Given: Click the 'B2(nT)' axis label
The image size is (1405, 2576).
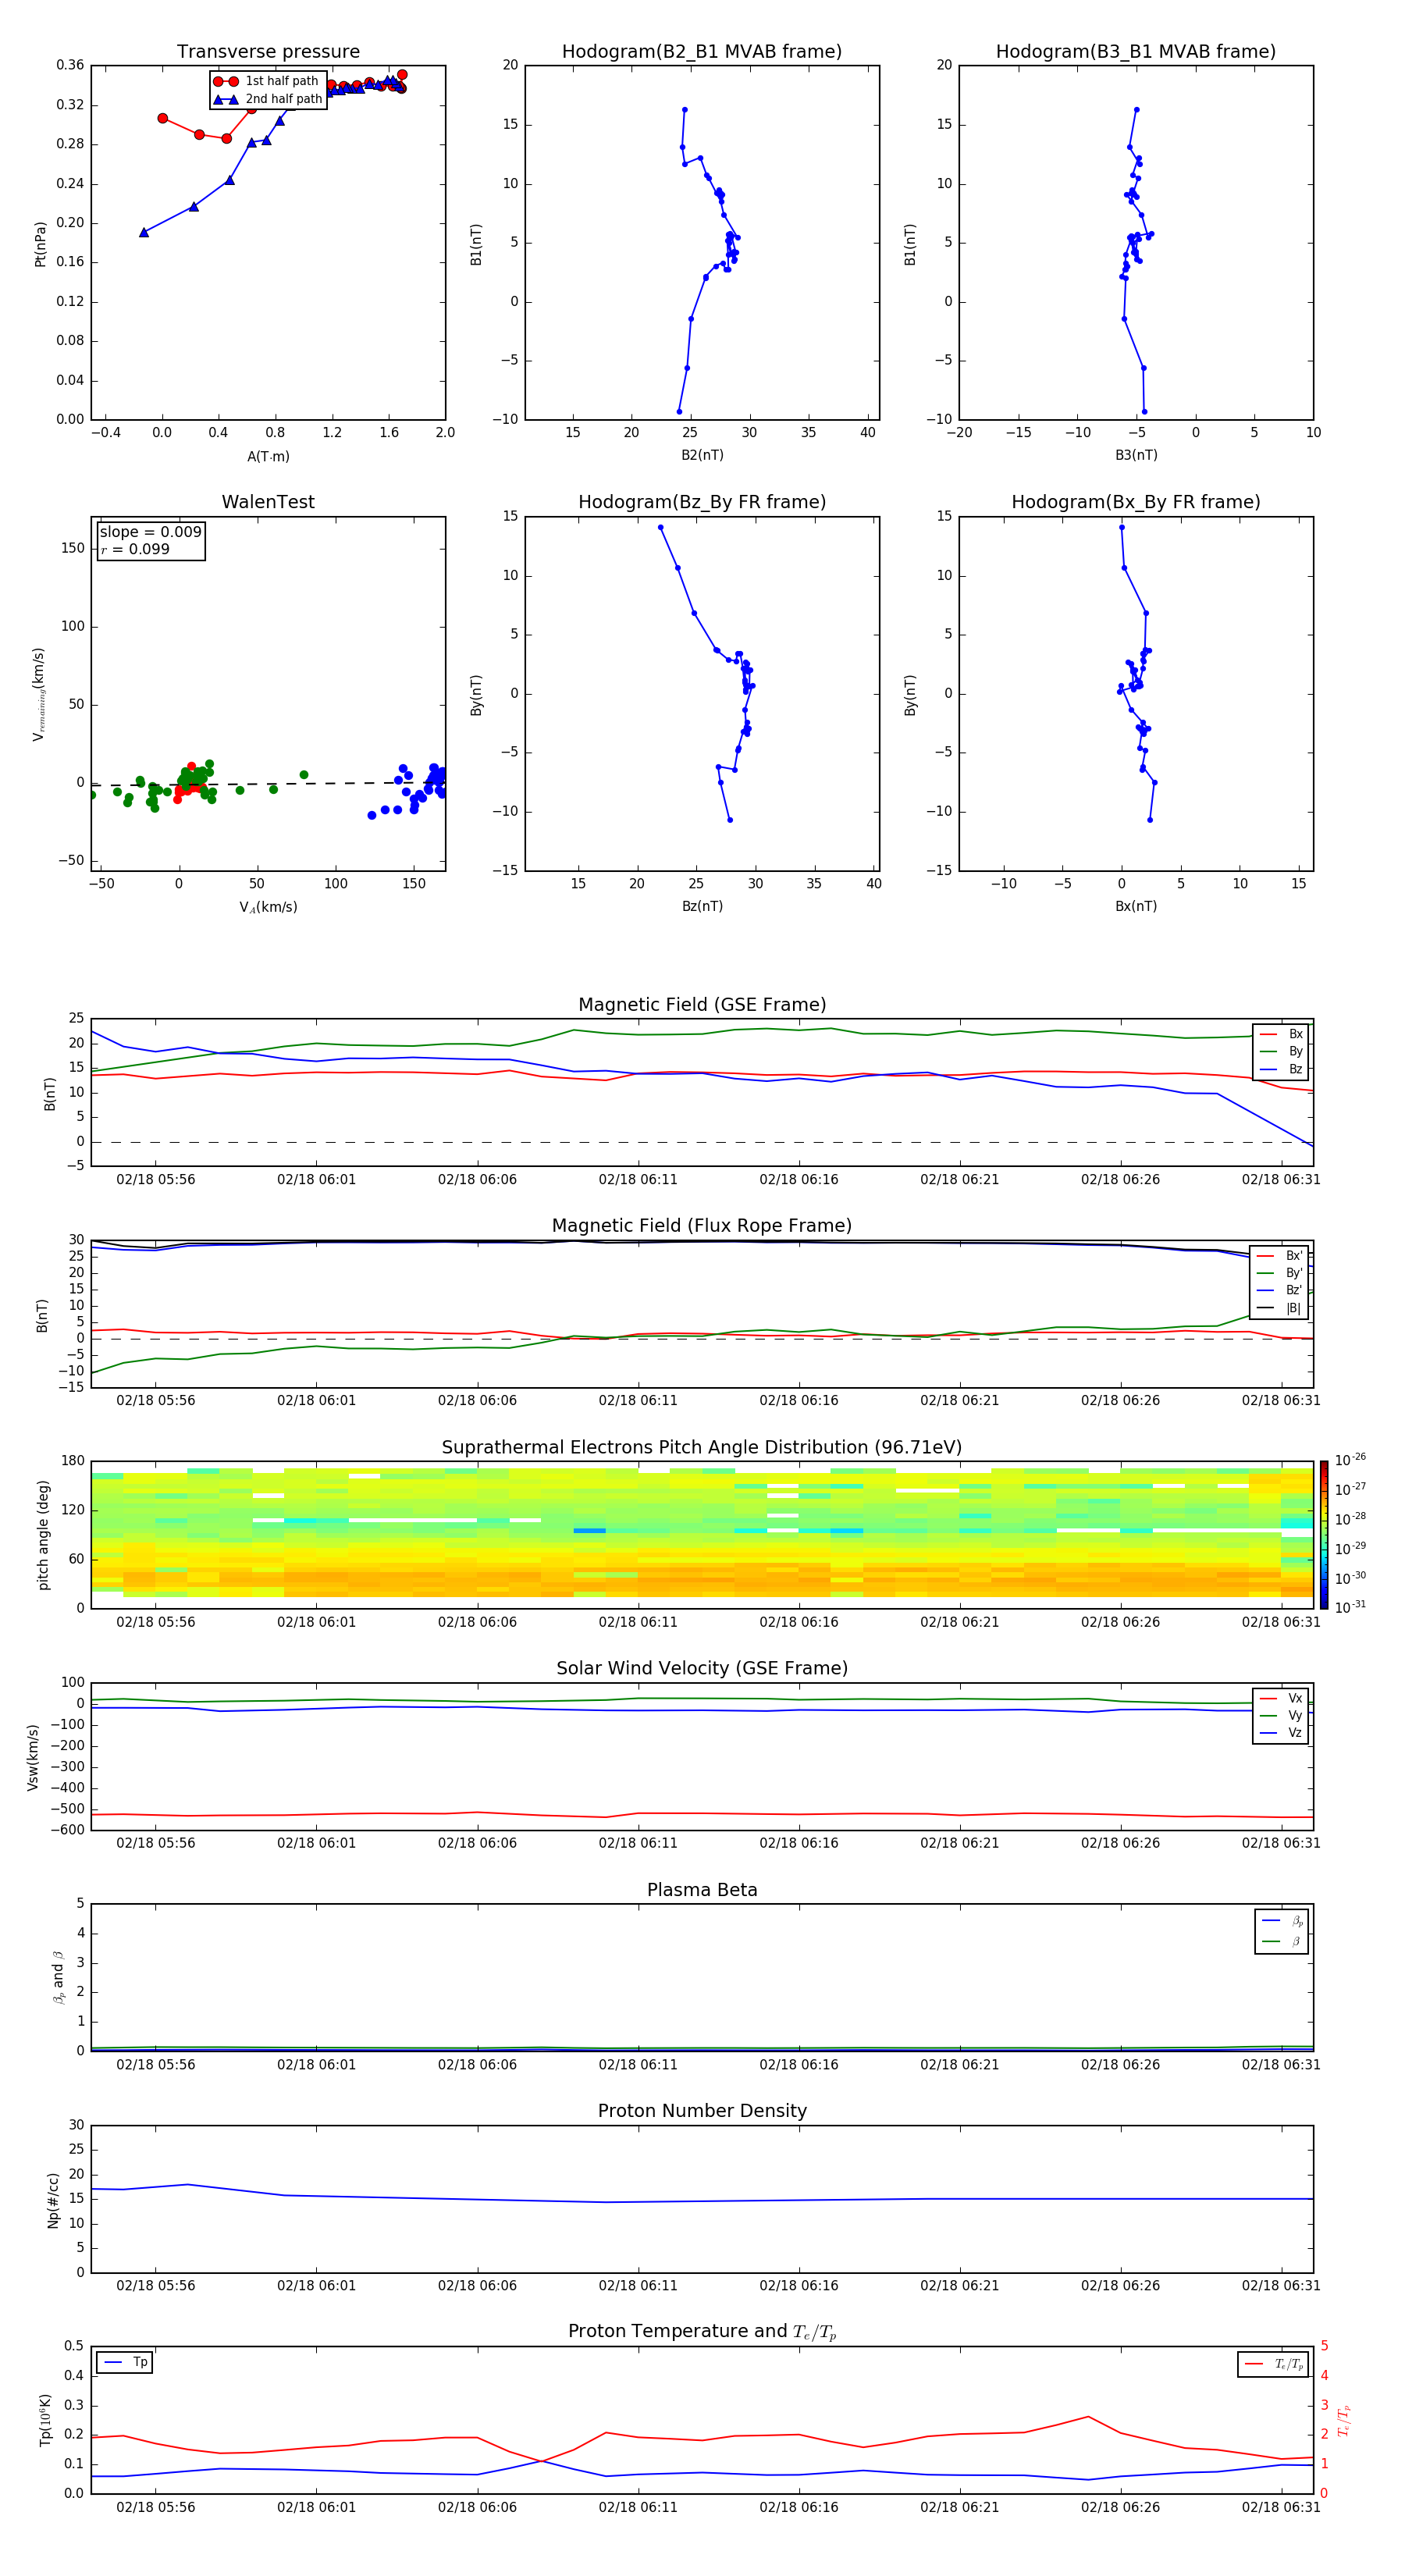Looking at the screenshot, I should coord(702,455).
